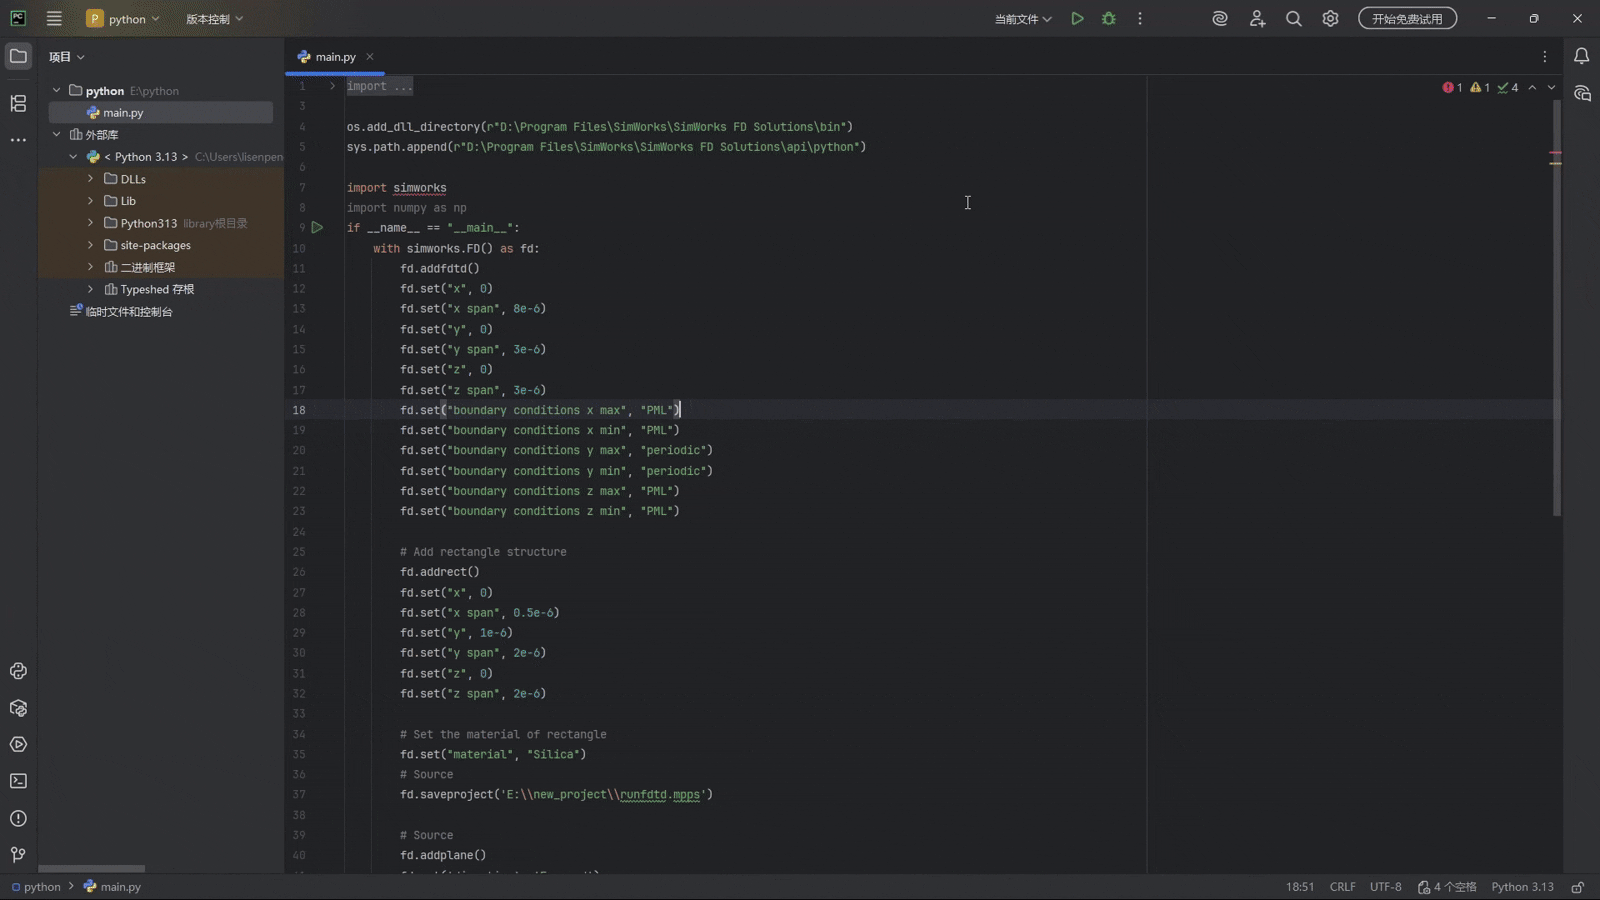
Task: Open the Python Console tool window
Action: pyautogui.click(x=18, y=671)
